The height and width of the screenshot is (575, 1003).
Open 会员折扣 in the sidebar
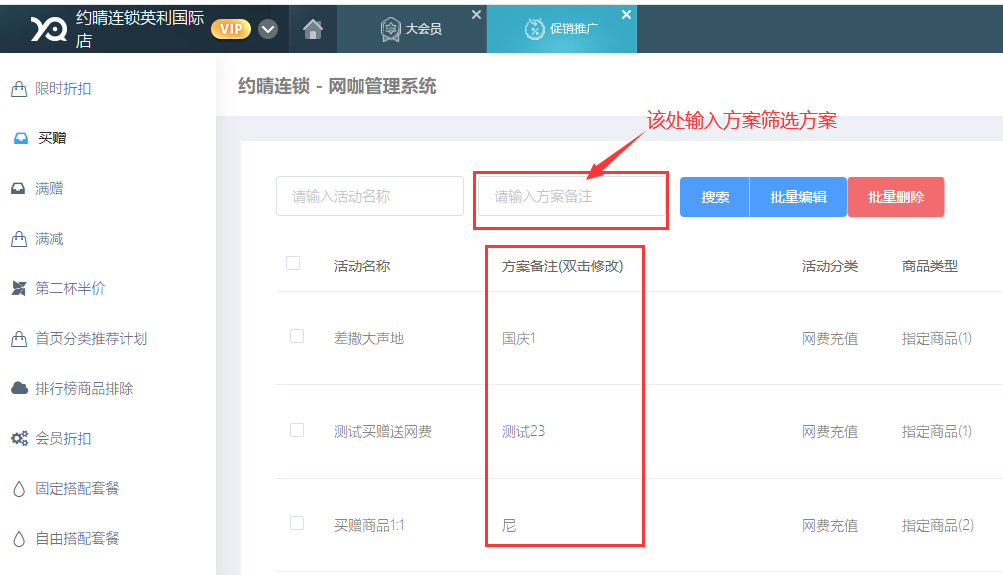tap(63, 438)
